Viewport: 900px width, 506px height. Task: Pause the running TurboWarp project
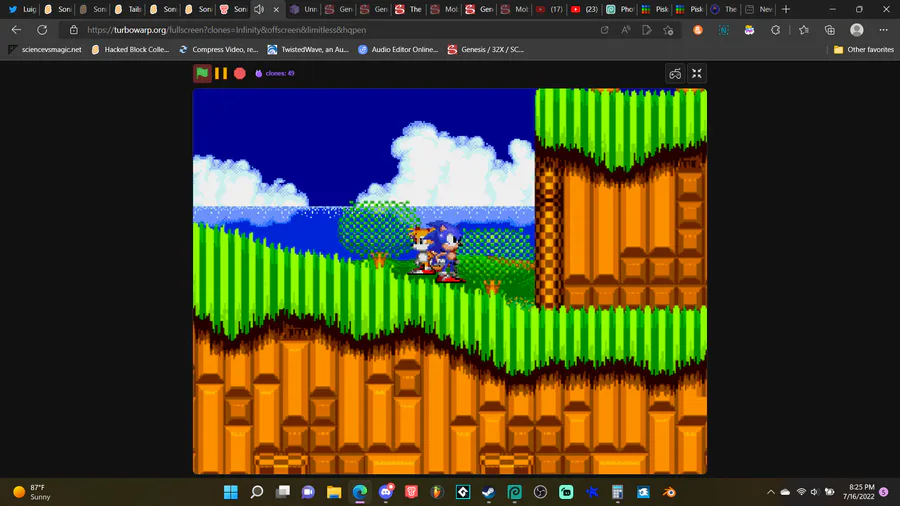point(221,73)
